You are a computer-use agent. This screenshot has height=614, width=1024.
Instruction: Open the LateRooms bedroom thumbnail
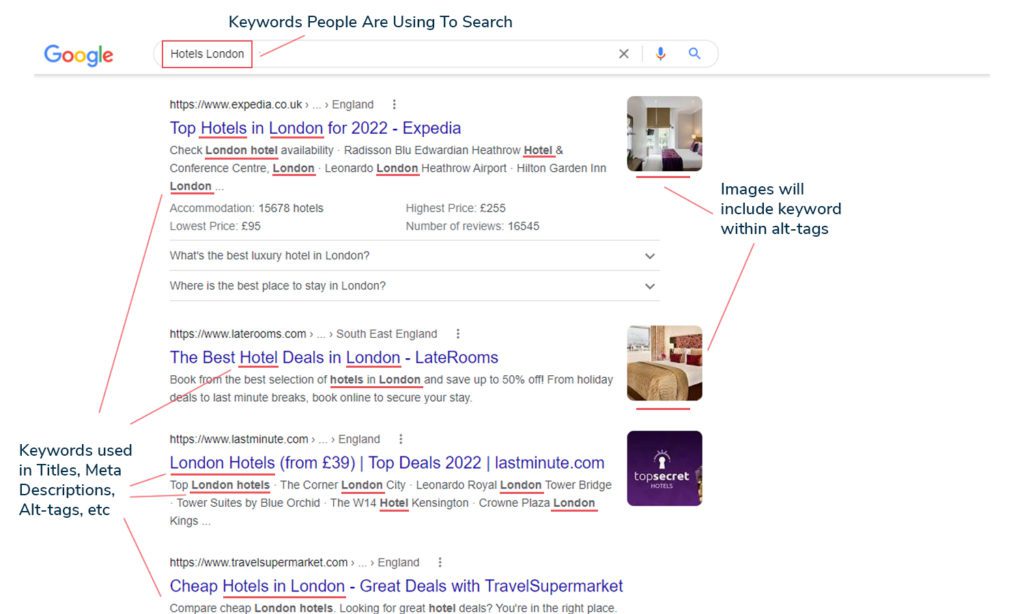coord(664,363)
